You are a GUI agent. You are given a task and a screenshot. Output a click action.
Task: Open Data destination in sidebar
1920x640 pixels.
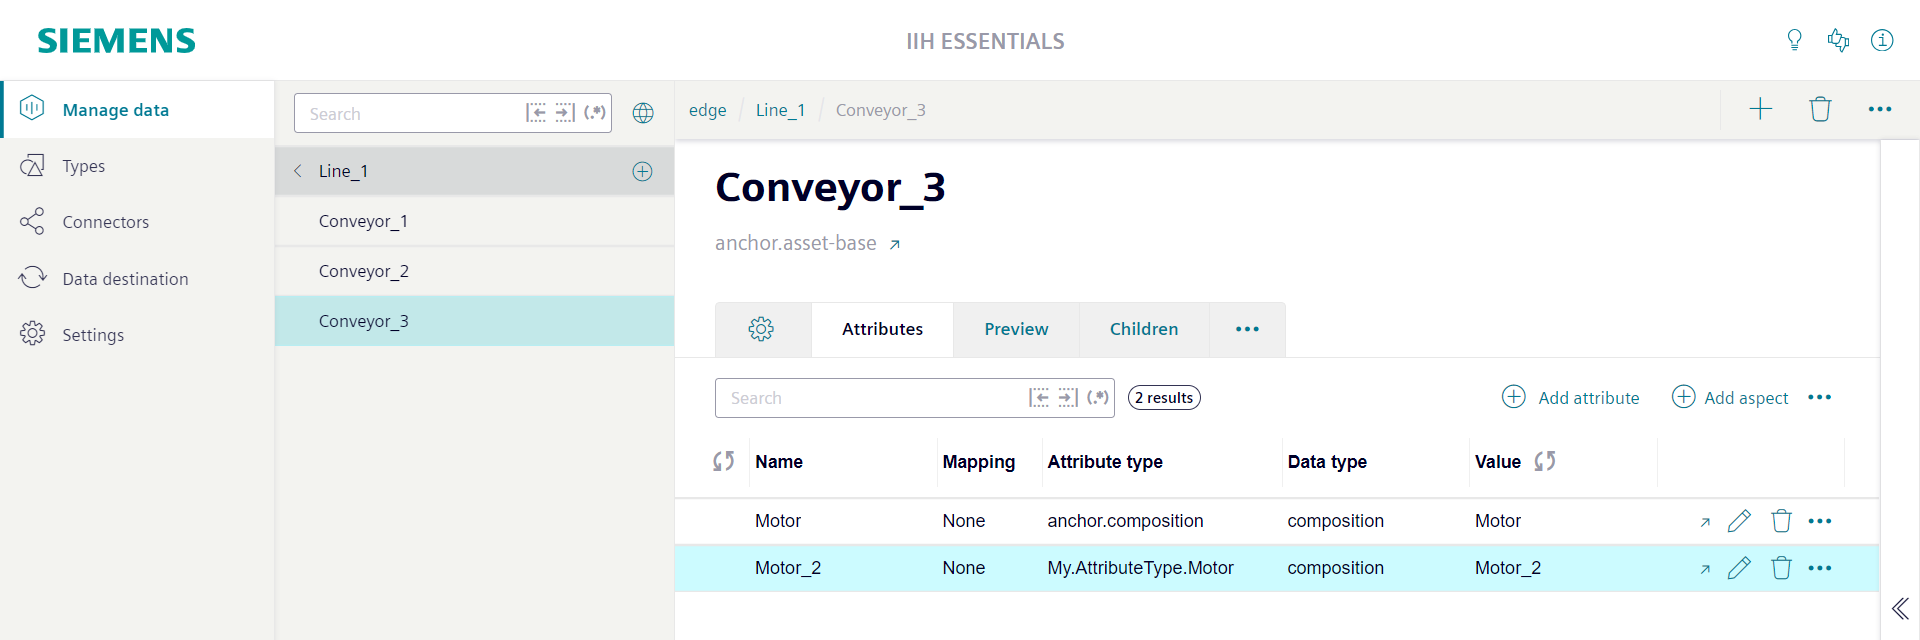(138, 279)
